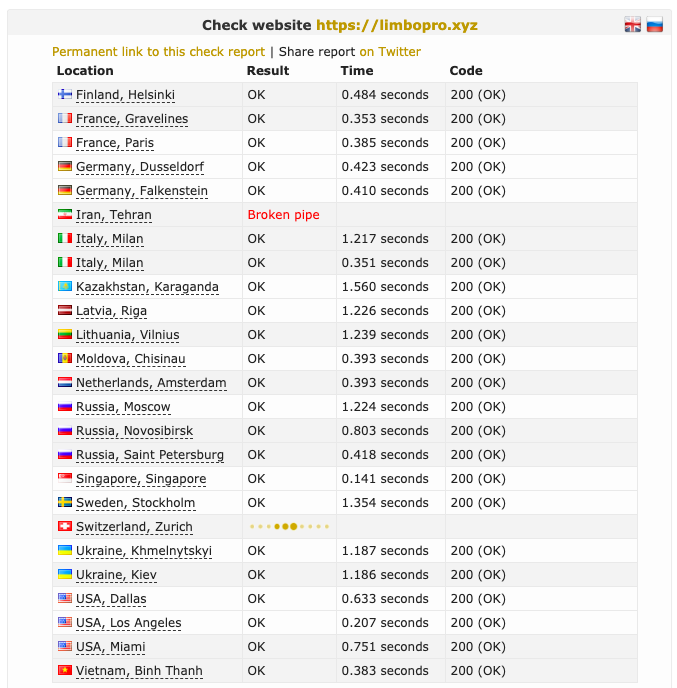This screenshot has height=688, width=677.
Task: Open the https://limbopro.xyz website link
Action: [397, 25]
